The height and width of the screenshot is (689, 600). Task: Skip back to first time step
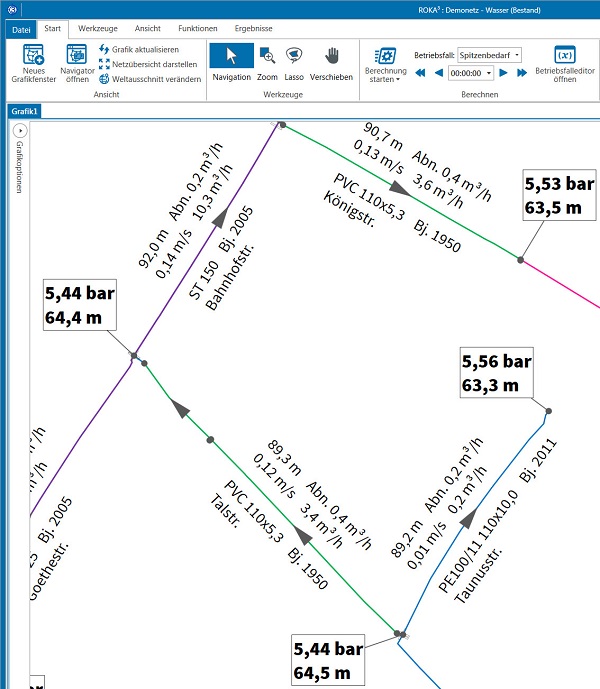click(420, 73)
